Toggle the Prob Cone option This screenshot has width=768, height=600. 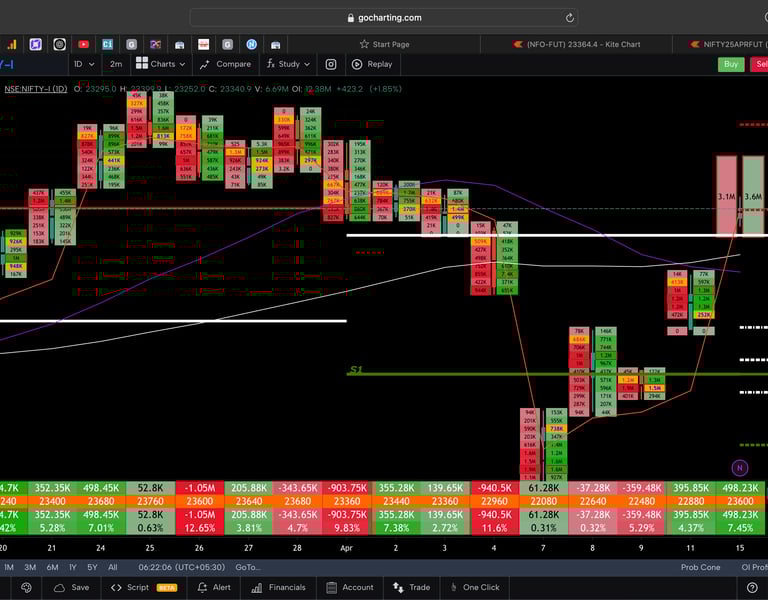(x=700, y=567)
